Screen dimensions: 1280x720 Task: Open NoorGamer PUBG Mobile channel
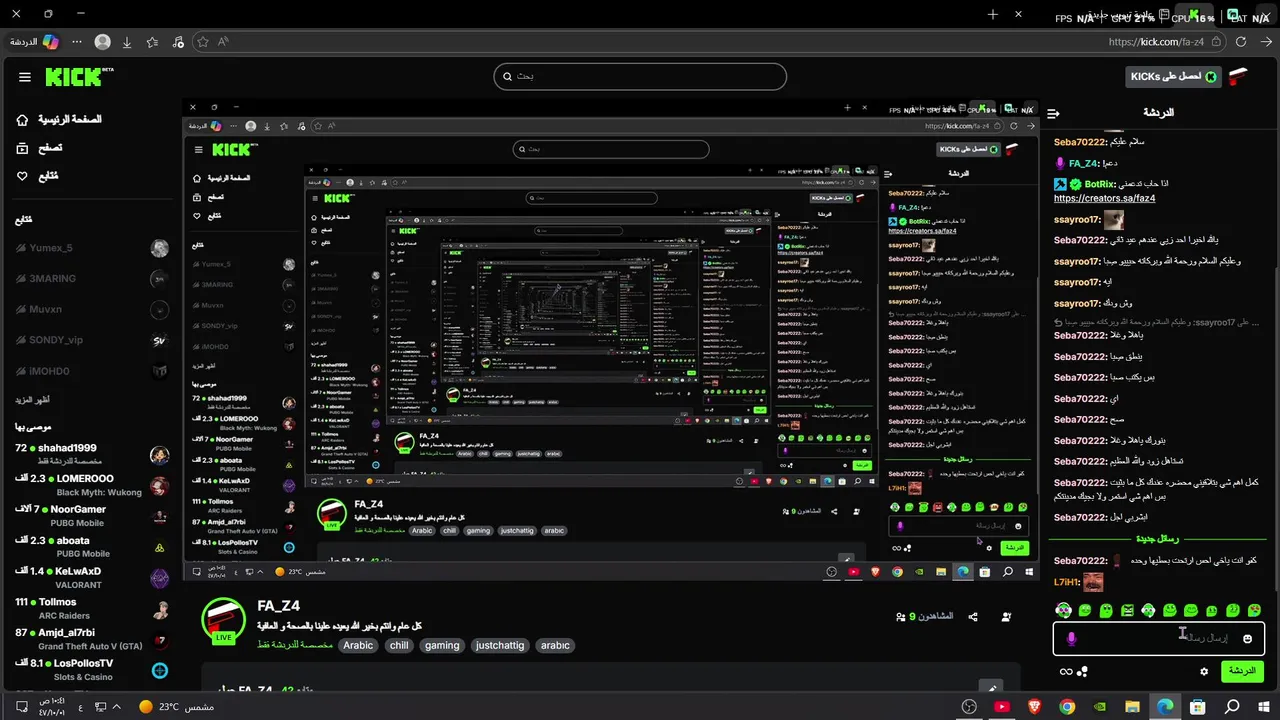click(x=92, y=516)
